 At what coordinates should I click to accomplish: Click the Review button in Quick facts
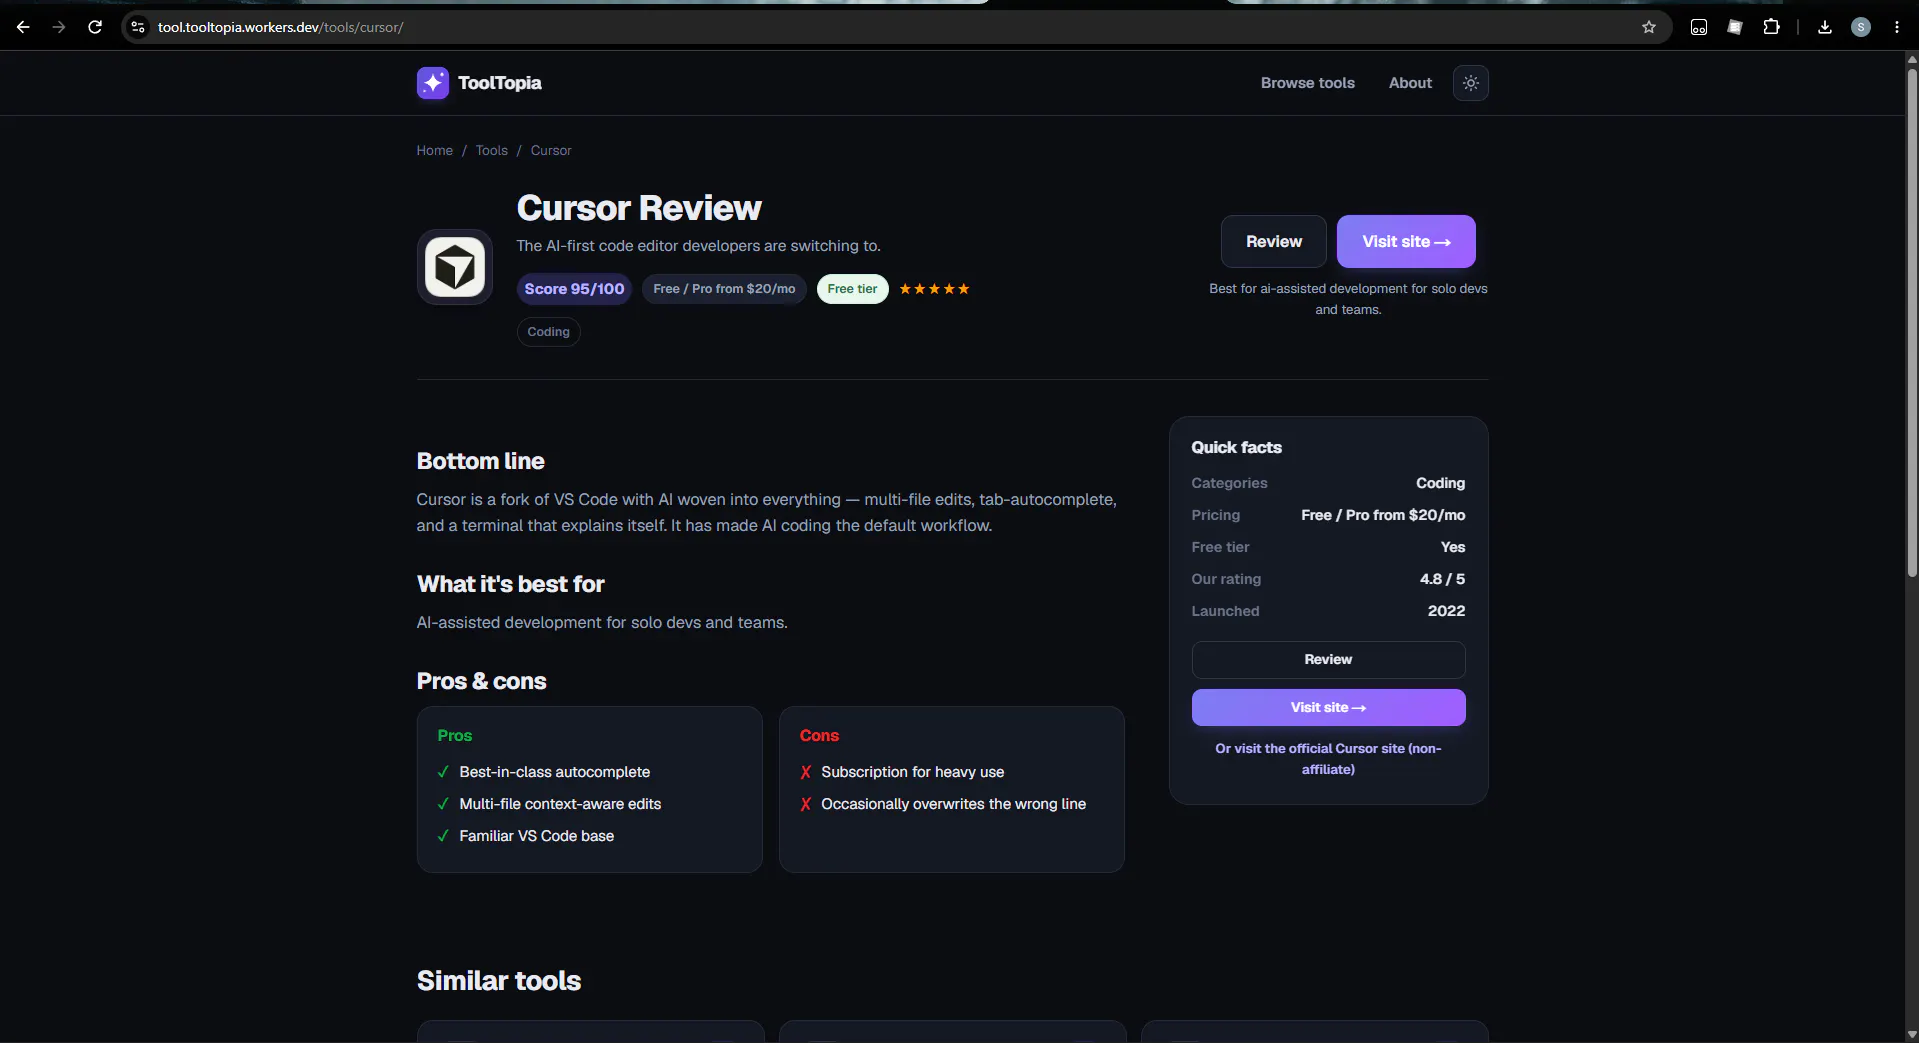[x=1328, y=660]
